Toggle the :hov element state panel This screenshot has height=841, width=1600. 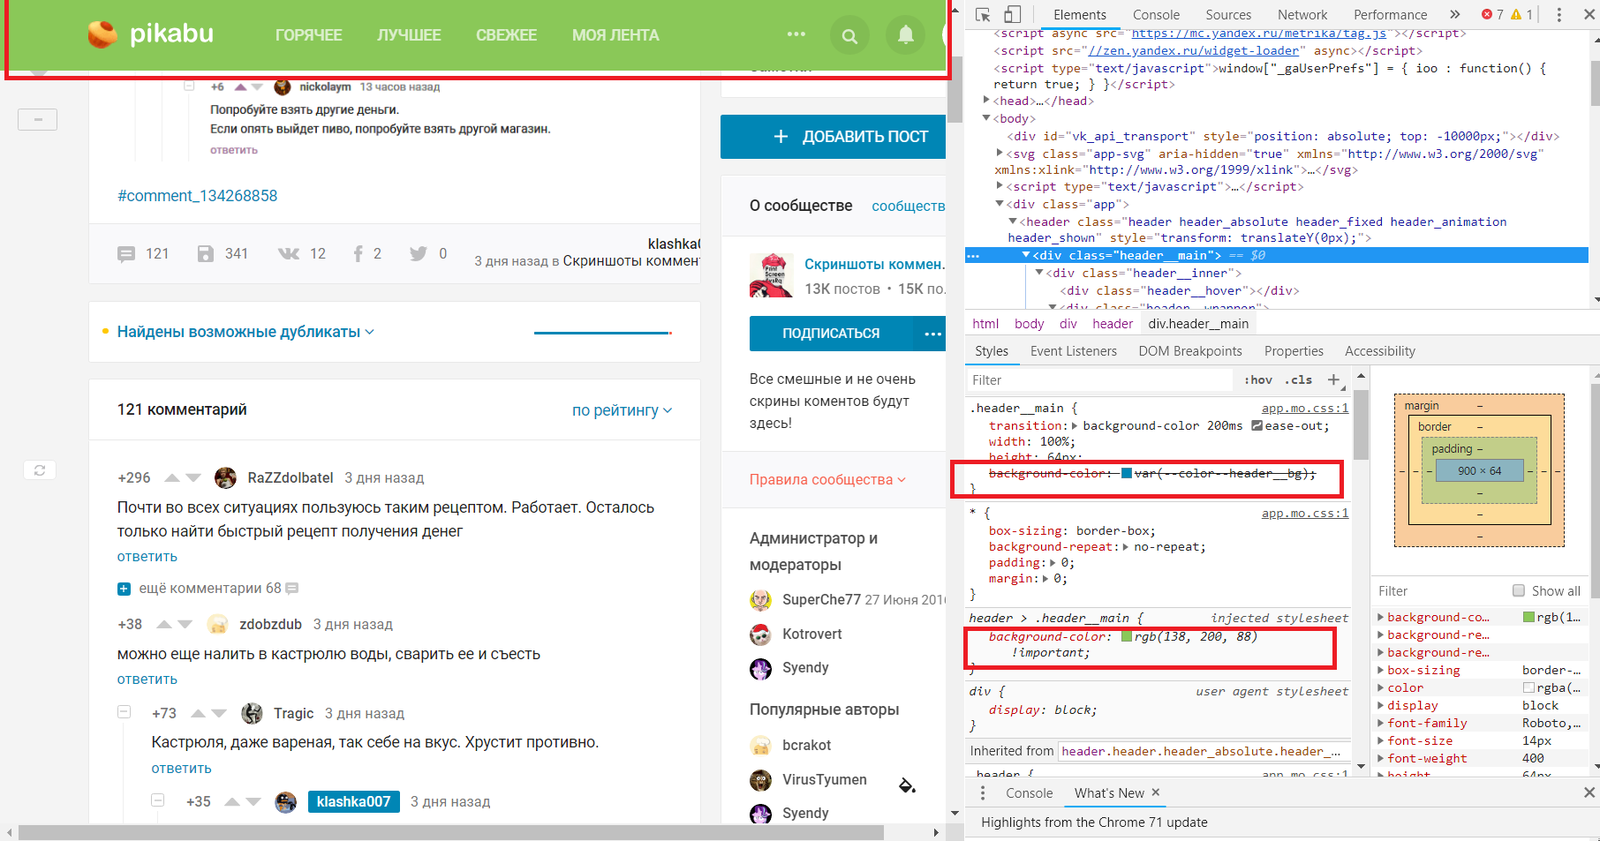(1258, 380)
